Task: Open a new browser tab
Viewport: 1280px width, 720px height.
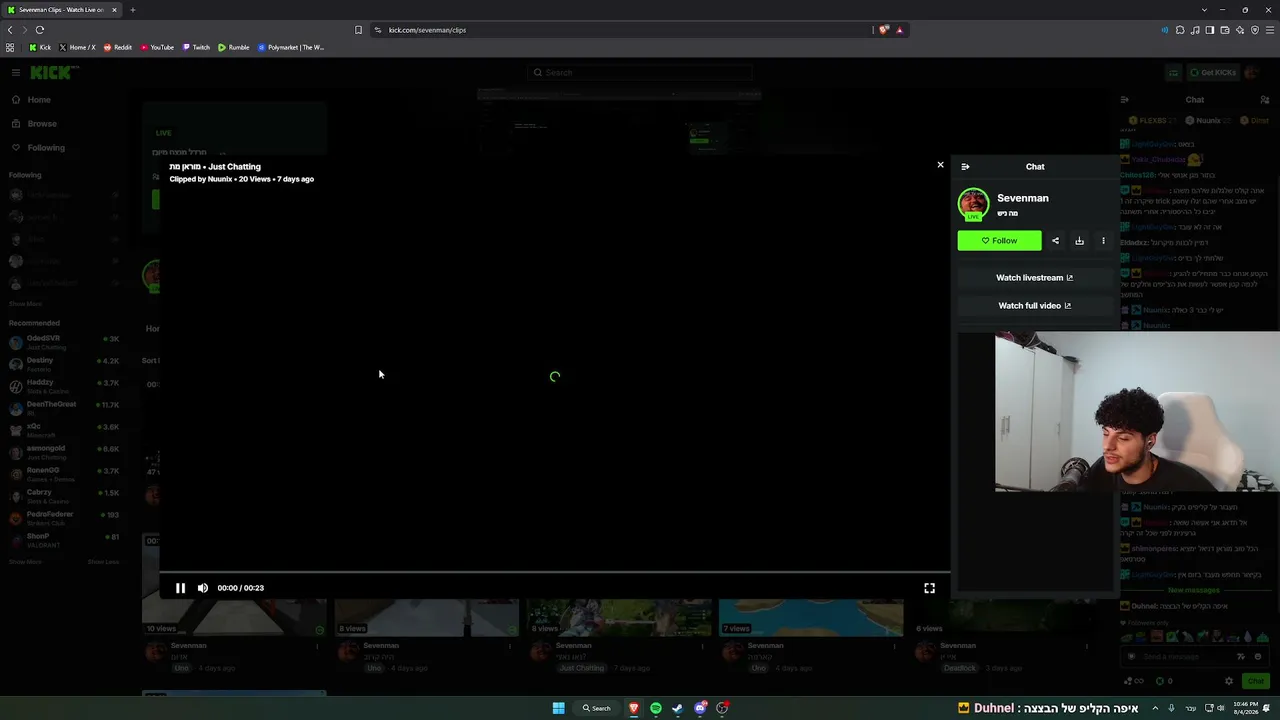Action: (132, 10)
